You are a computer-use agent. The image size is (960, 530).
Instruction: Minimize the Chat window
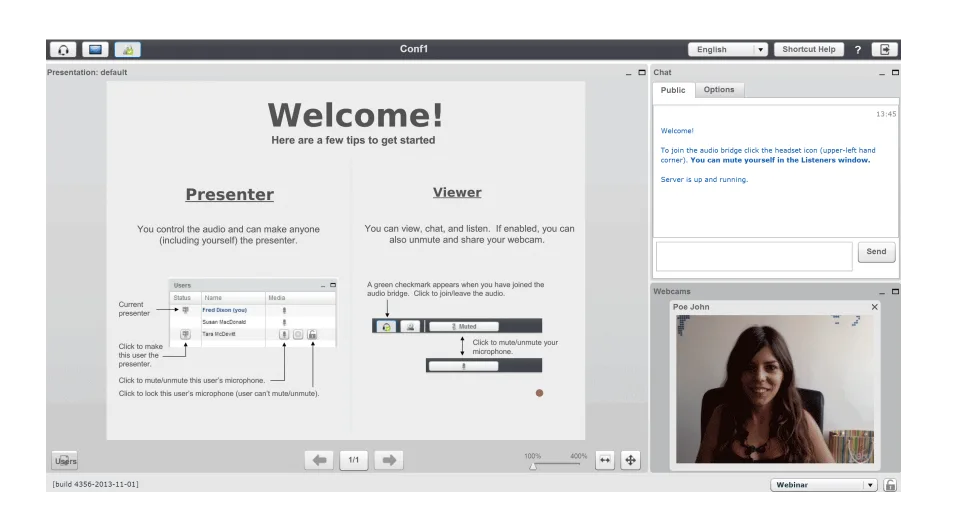(882, 73)
